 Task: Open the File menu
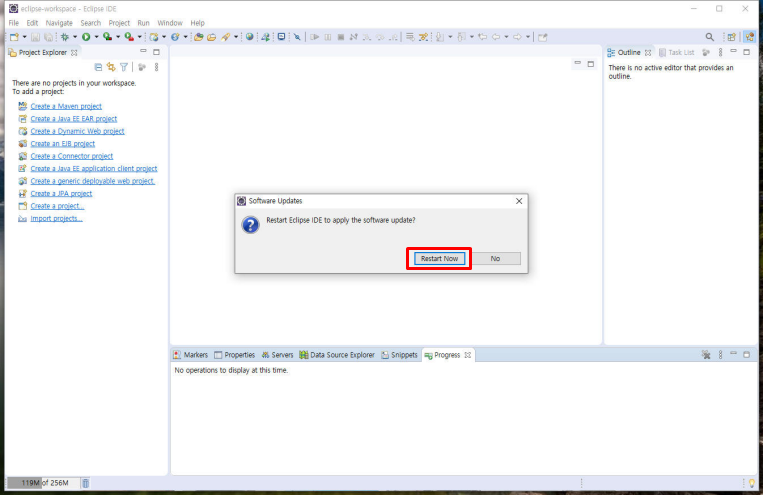[14, 23]
